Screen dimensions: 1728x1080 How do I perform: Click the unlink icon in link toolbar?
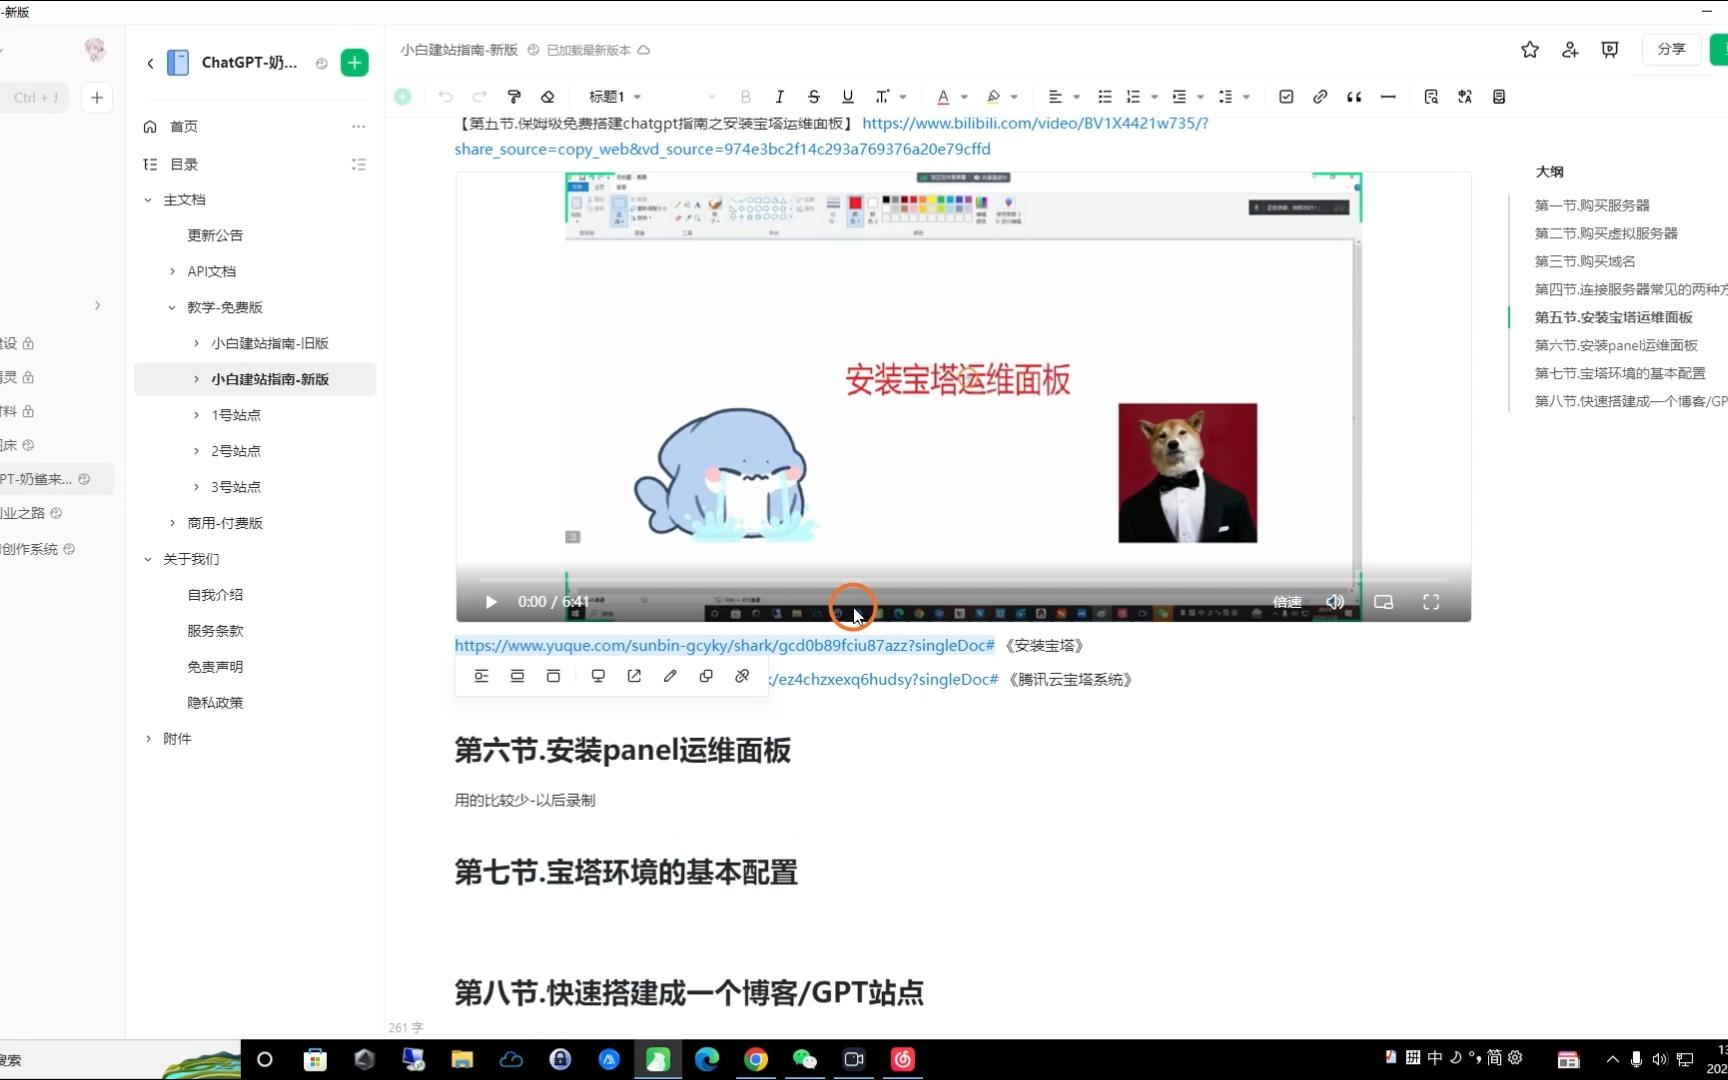pos(742,677)
